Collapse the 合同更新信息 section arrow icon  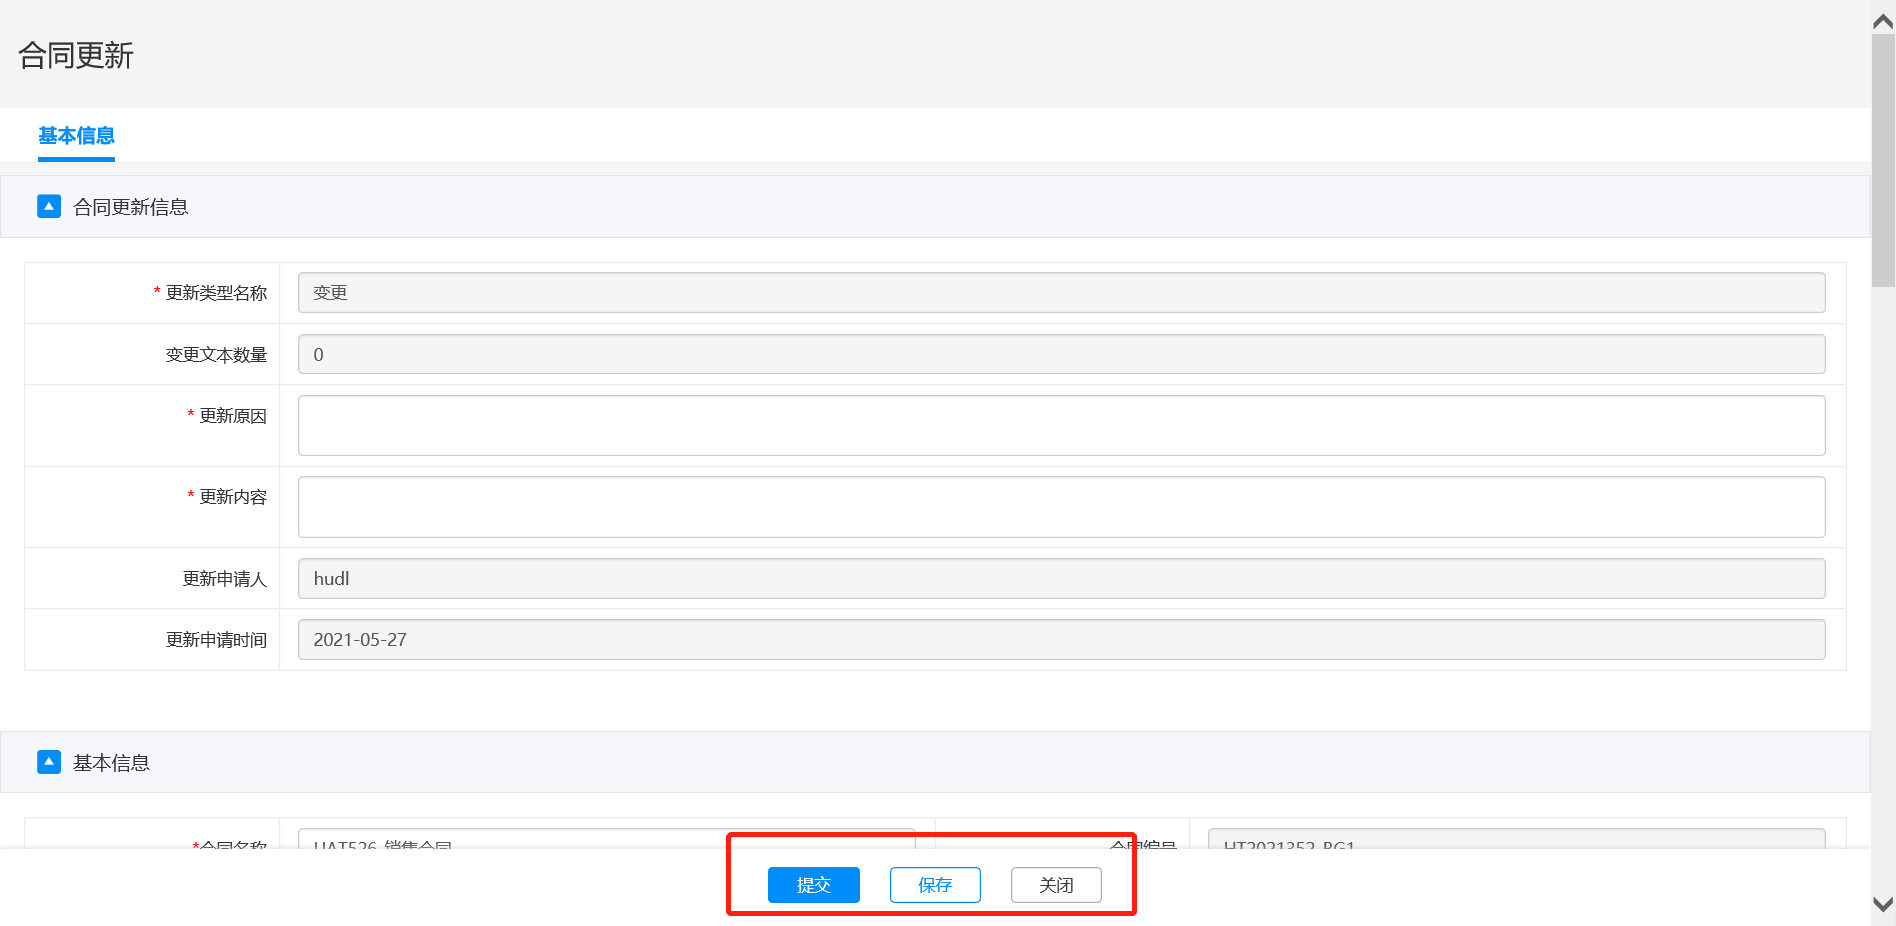49,207
